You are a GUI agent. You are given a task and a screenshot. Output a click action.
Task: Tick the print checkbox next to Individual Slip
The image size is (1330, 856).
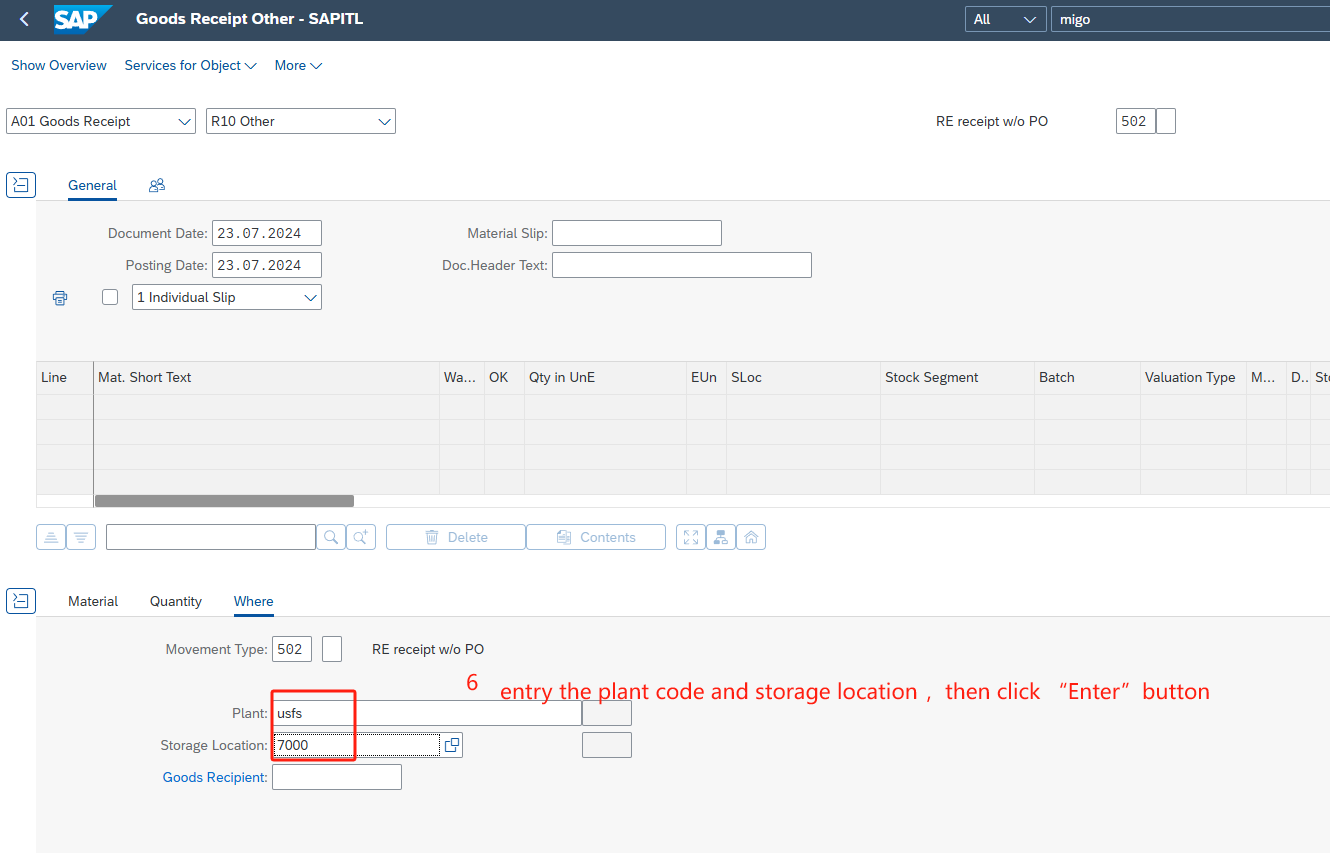click(110, 297)
